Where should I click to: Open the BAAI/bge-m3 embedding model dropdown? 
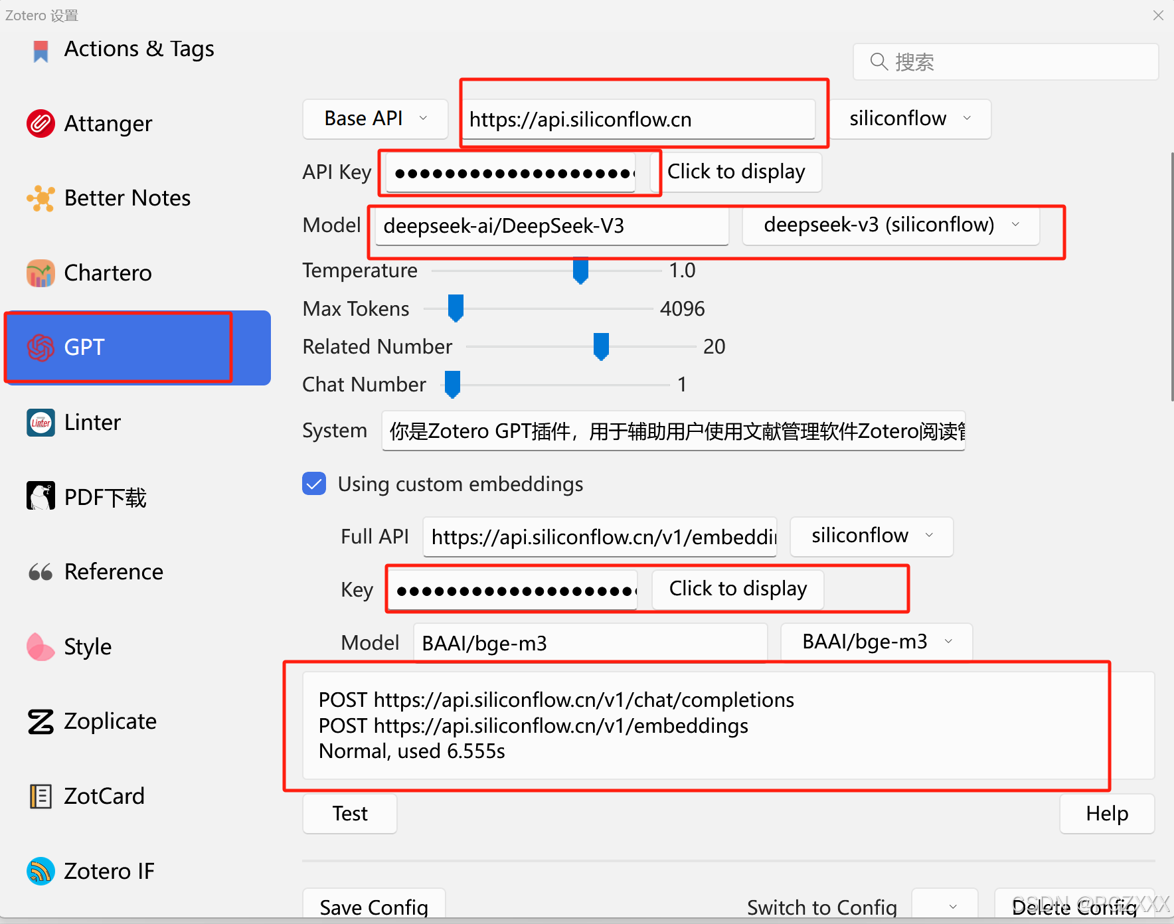tap(877, 642)
